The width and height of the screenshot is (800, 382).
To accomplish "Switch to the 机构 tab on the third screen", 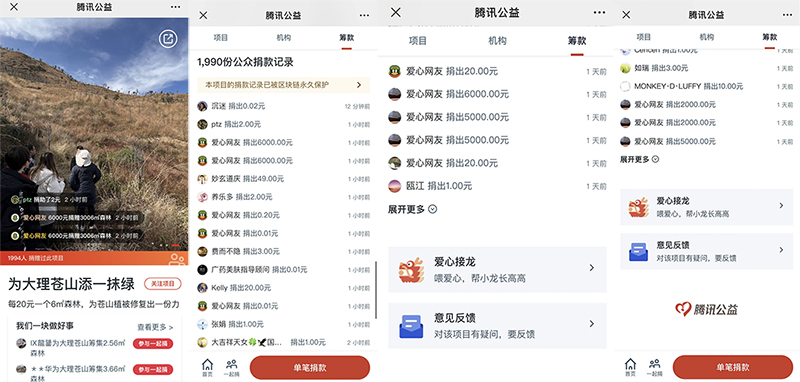I will (497, 40).
